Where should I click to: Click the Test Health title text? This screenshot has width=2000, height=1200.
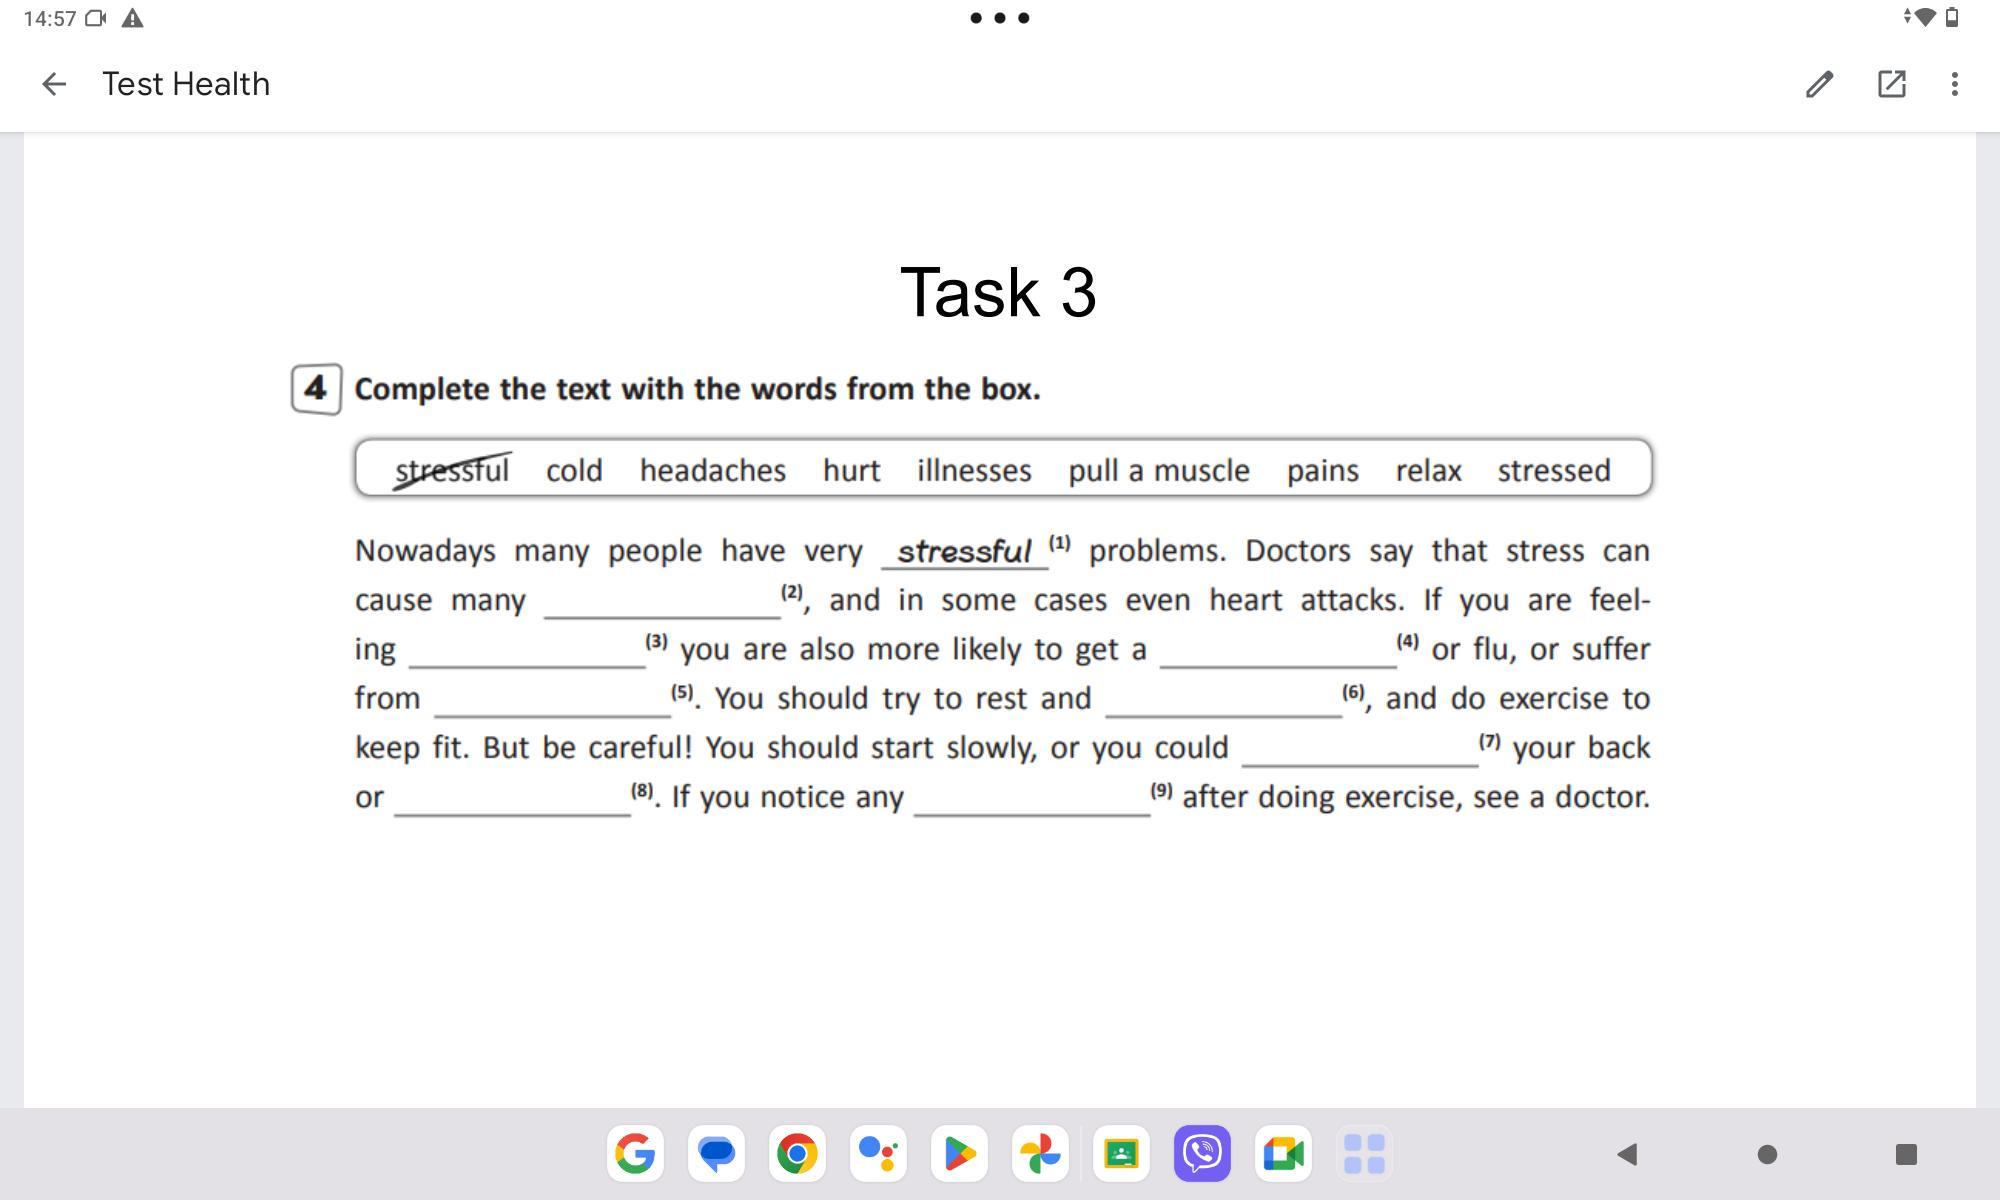(186, 84)
